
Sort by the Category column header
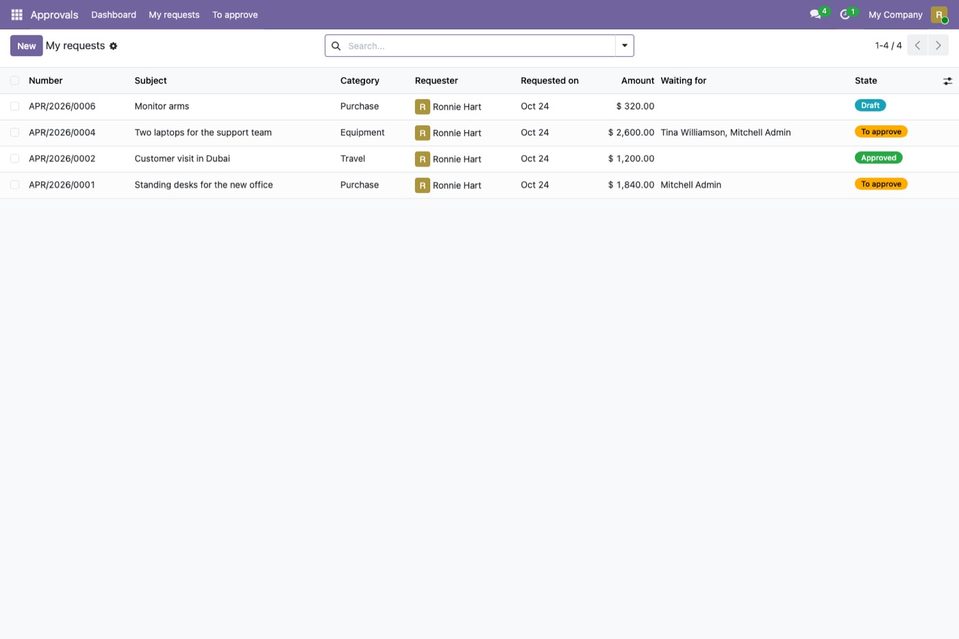pos(360,81)
